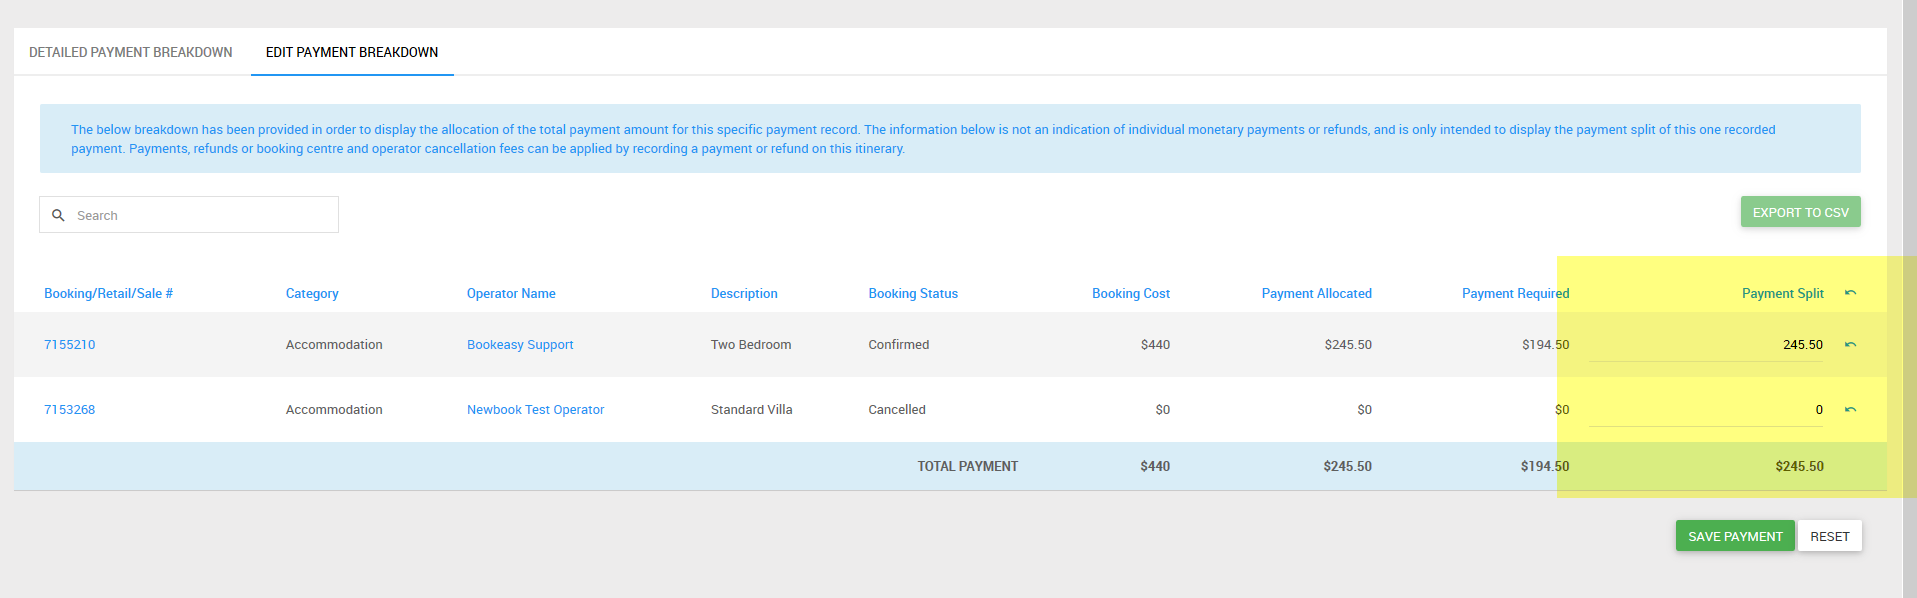Viewport: 1917px width, 598px height.
Task: Open booking 7153268 link
Action: [70, 409]
